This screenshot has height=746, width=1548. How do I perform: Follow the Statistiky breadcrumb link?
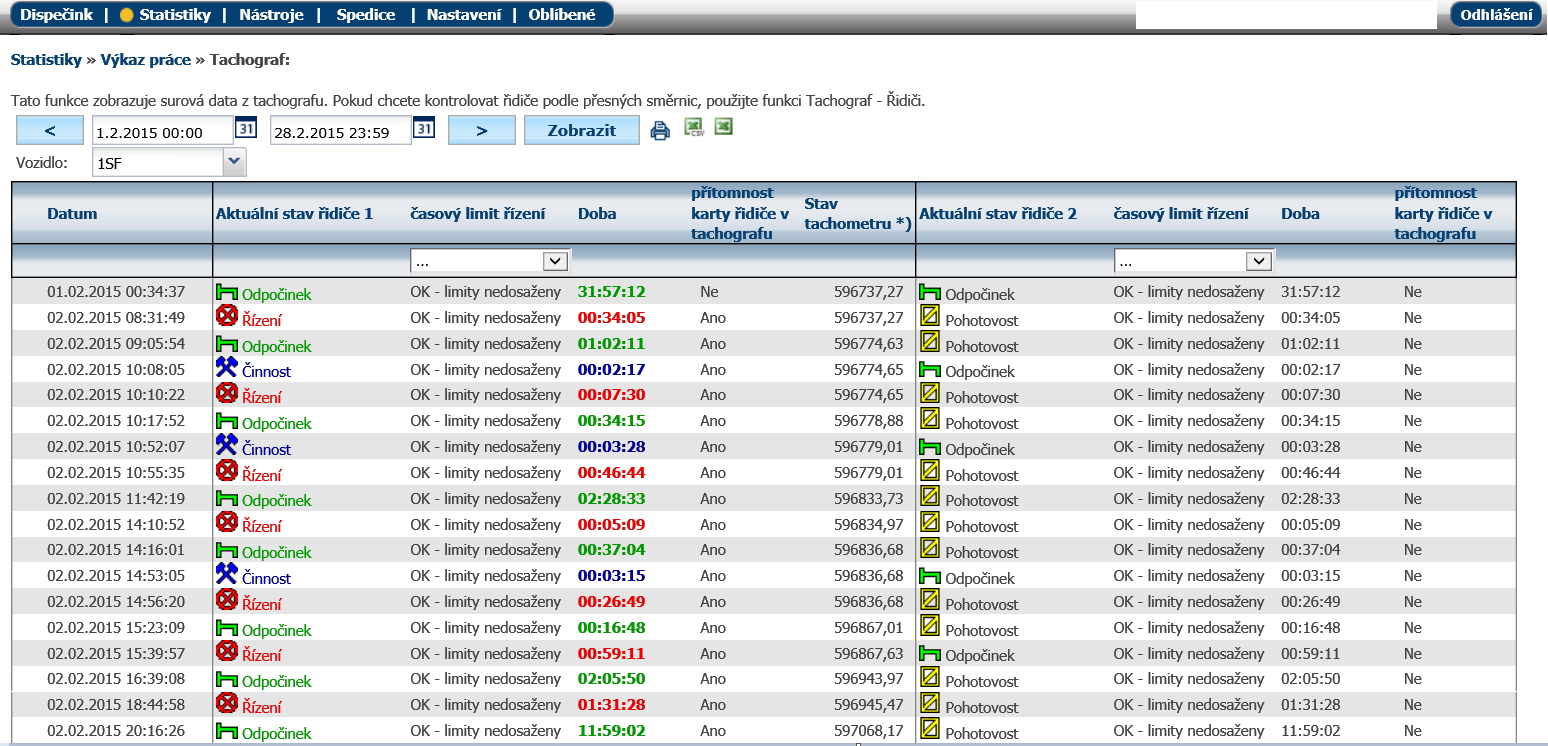click(46, 60)
